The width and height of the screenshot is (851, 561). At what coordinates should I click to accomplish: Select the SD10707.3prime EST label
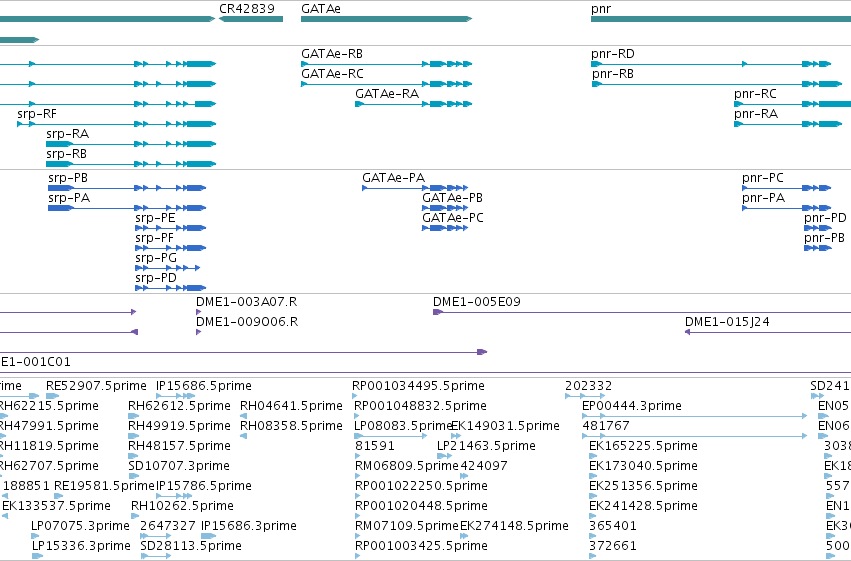click(179, 467)
